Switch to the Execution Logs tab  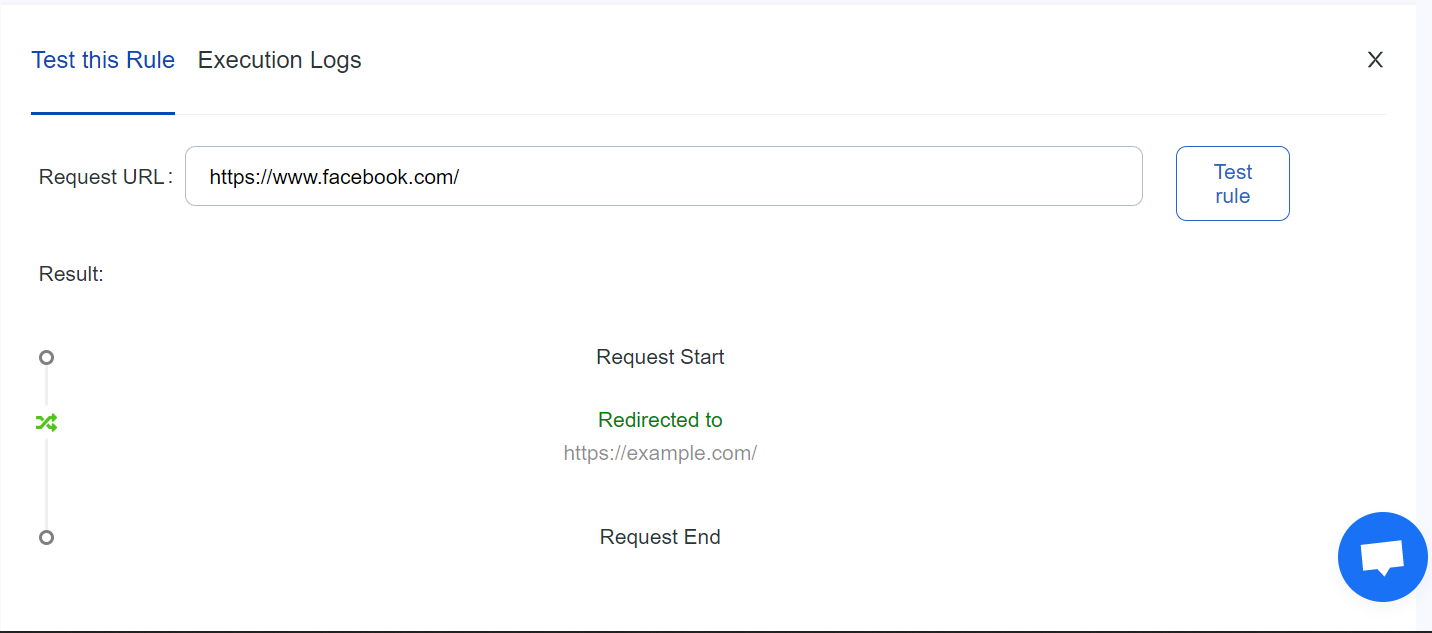(279, 60)
